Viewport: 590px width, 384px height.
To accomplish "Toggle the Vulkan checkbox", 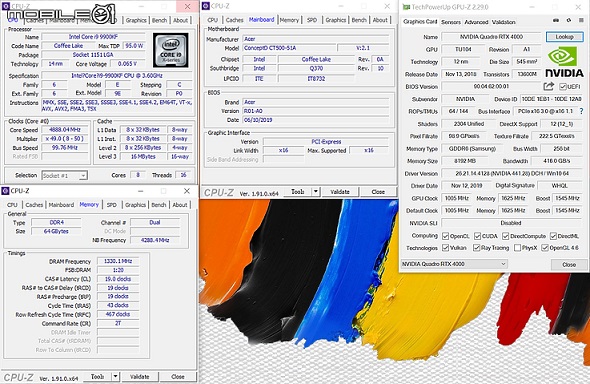I will [446, 248].
